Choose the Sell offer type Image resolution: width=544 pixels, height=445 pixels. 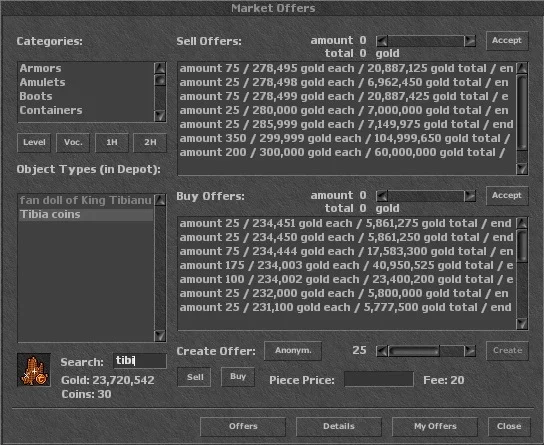[x=194, y=377]
